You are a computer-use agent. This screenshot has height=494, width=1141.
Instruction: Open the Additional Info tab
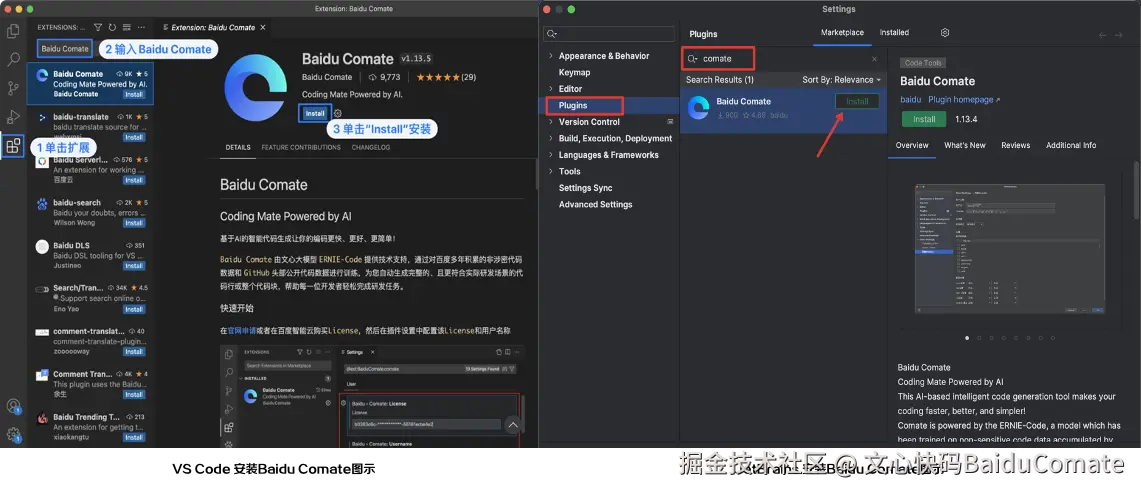coord(1070,146)
